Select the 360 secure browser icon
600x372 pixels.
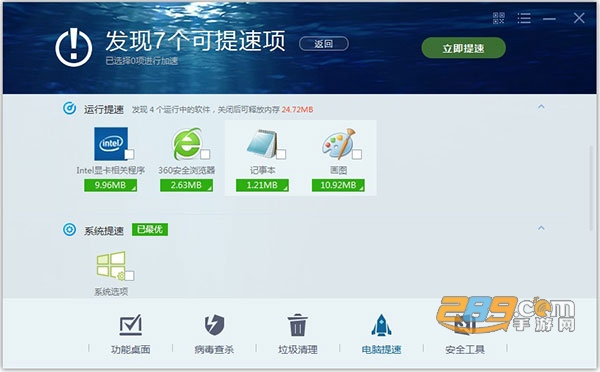[187, 144]
